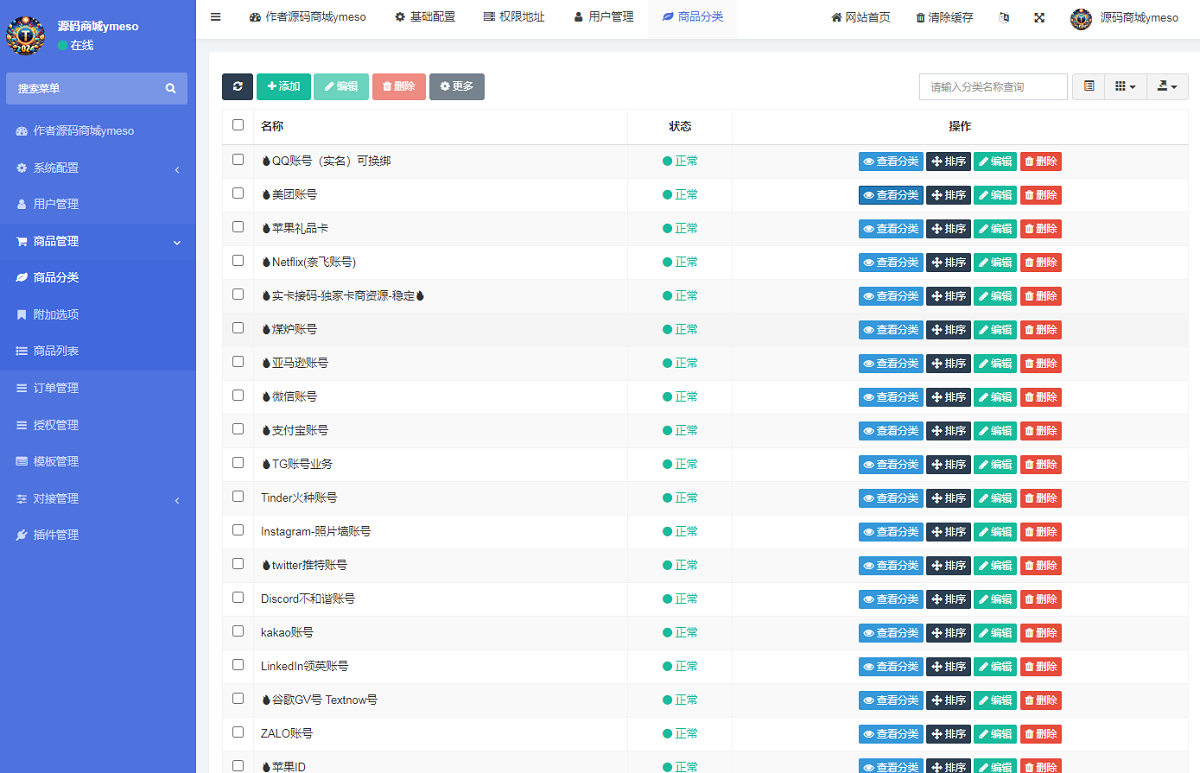Open the 更多 dropdown button
Viewport: 1200px width, 773px height.
457,87
